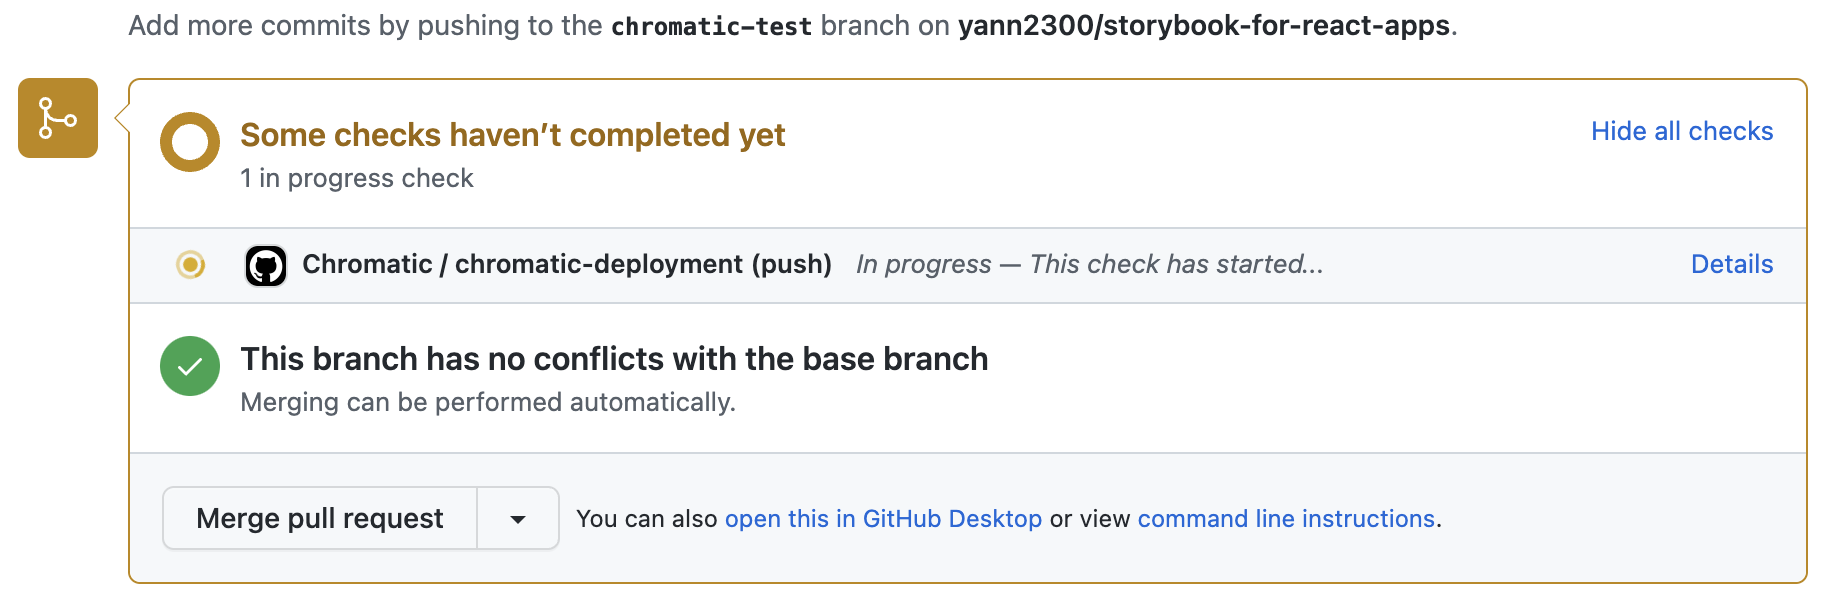Open the merge options dropdown arrow
The image size is (1832, 610).
(x=518, y=518)
